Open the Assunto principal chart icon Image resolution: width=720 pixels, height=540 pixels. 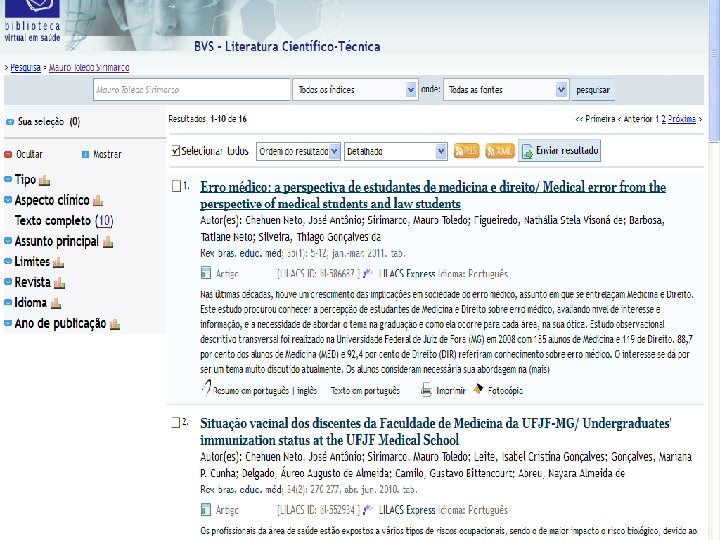[108, 242]
